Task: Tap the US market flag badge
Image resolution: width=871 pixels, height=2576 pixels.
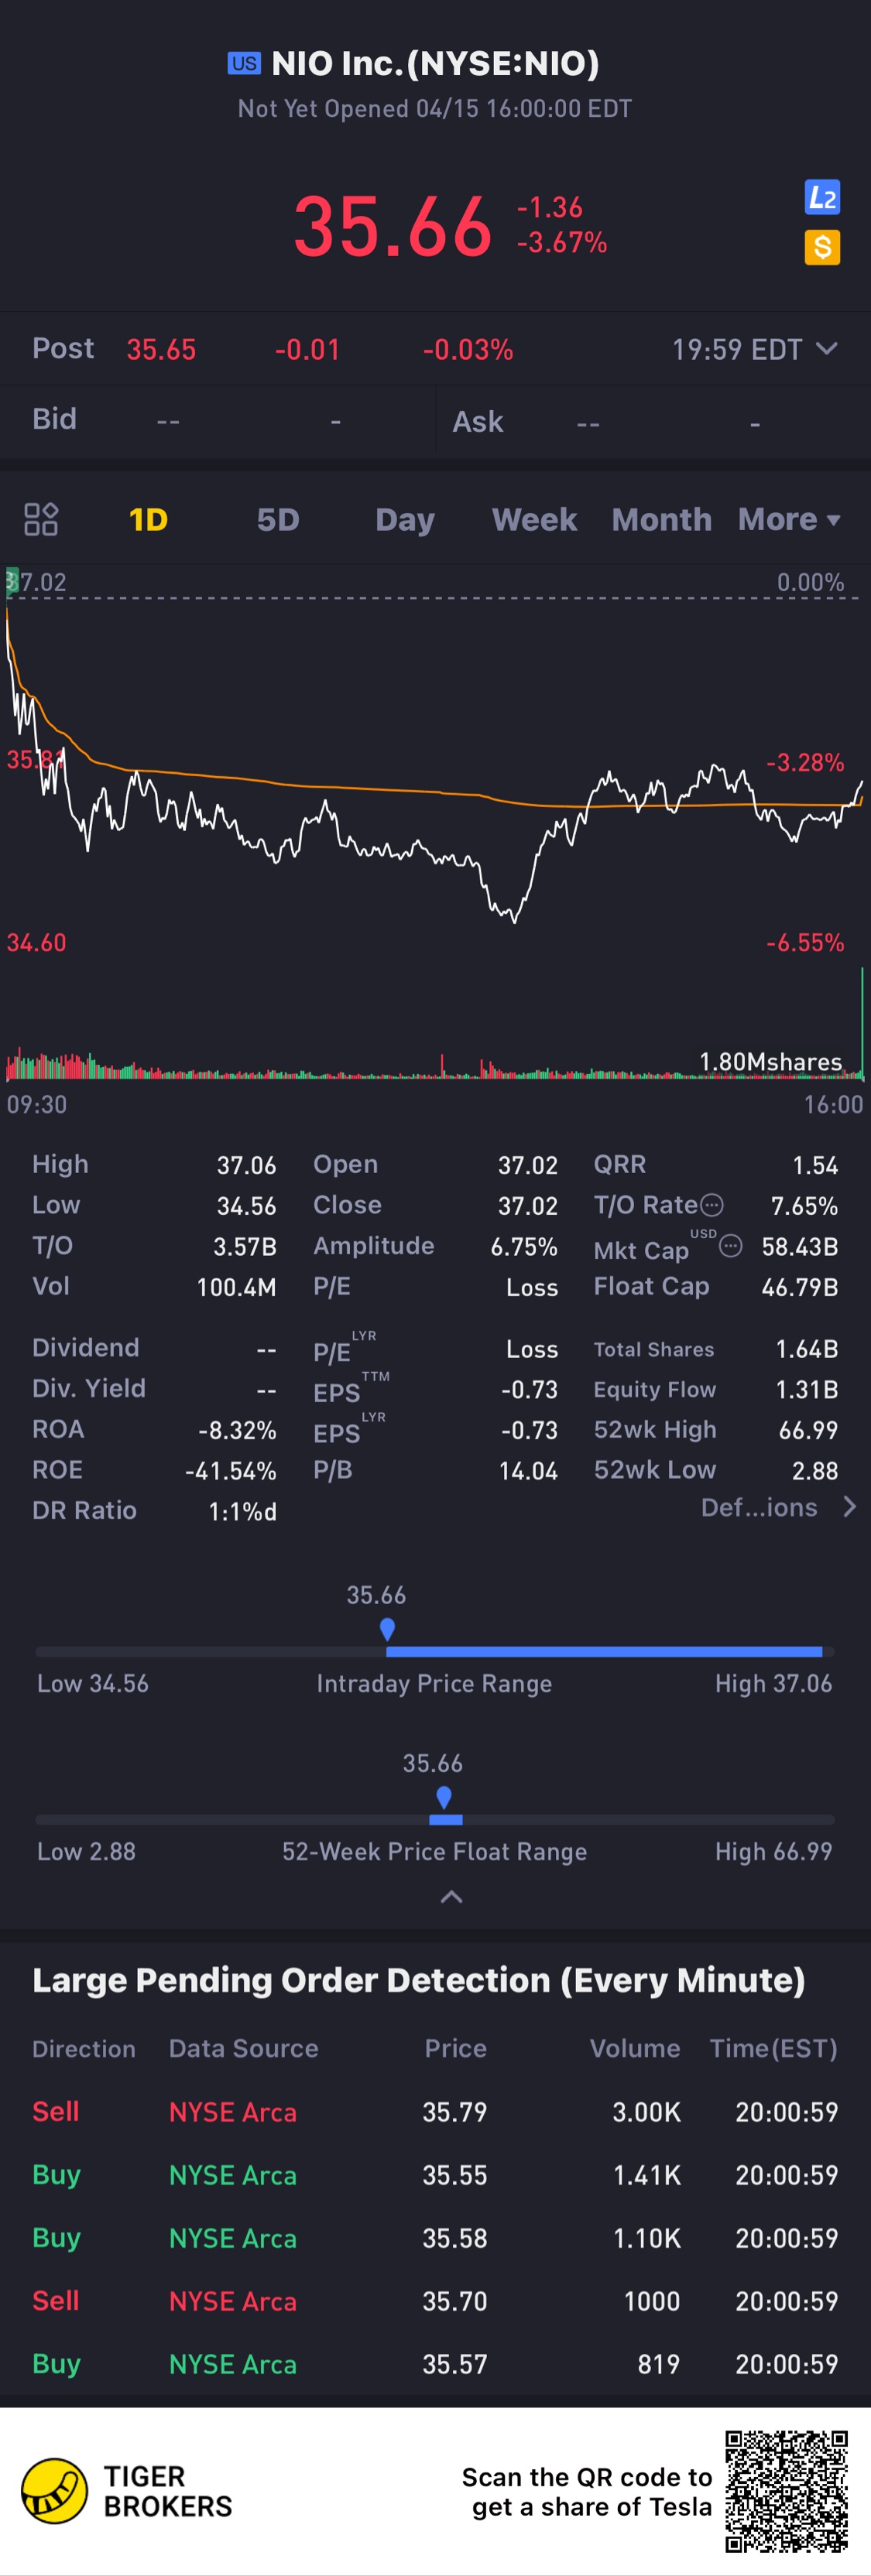Action: tap(244, 64)
